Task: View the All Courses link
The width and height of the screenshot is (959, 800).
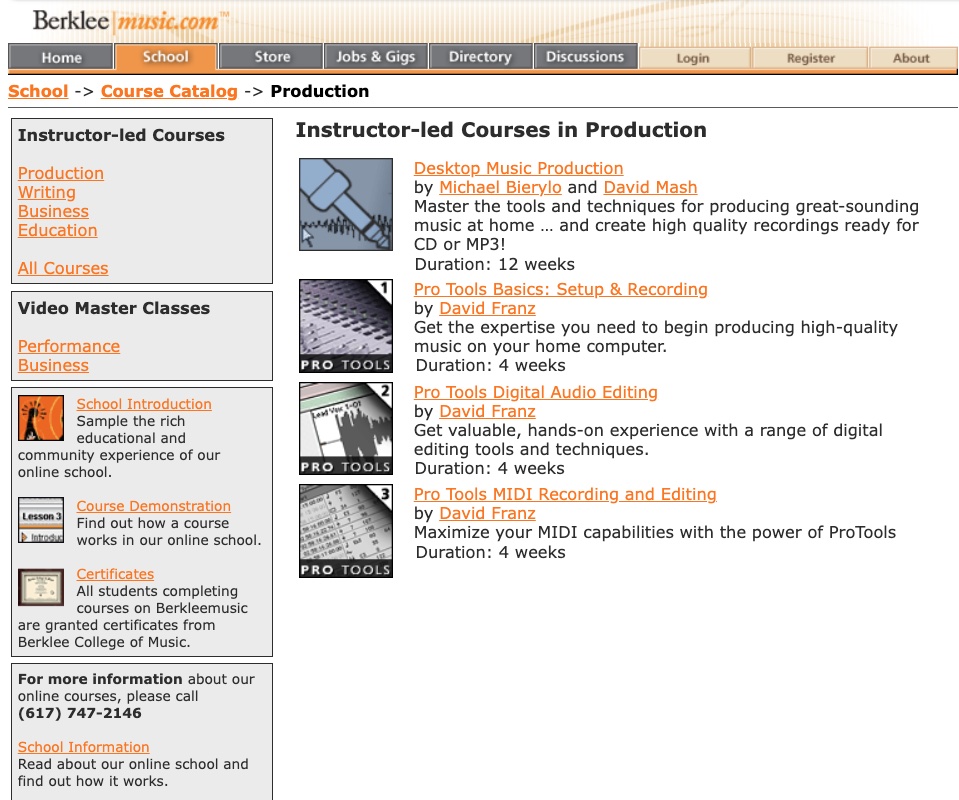Action: [x=63, y=268]
